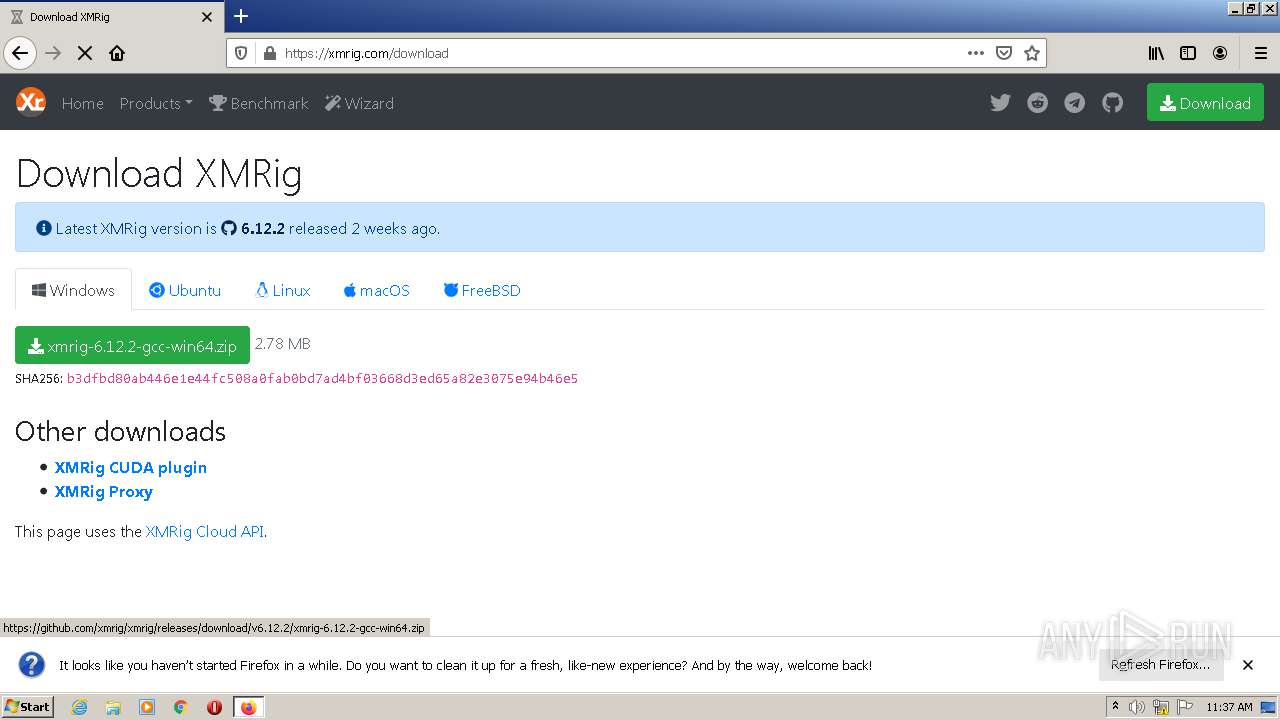The height and width of the screenshot is (720, 1280).
Task: Click the browser forward arrow
Action: 53,53
